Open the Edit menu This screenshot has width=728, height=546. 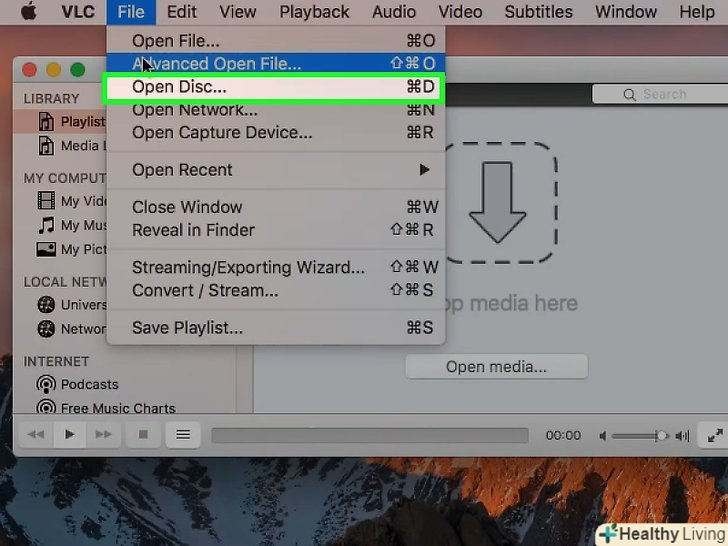click(x=182, y=12)
